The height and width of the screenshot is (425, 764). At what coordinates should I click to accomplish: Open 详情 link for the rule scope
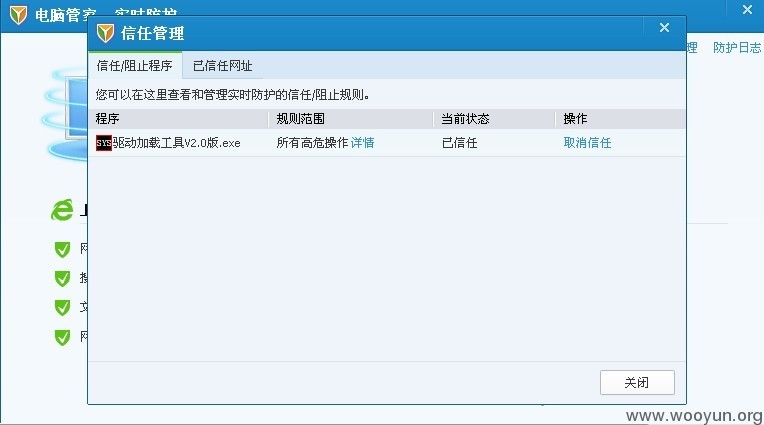click(x=363, y=143)
